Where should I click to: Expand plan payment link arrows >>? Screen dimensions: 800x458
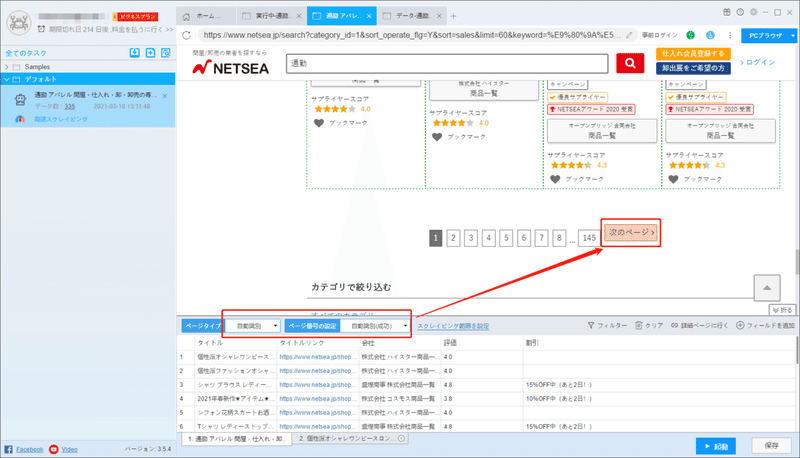169,30
